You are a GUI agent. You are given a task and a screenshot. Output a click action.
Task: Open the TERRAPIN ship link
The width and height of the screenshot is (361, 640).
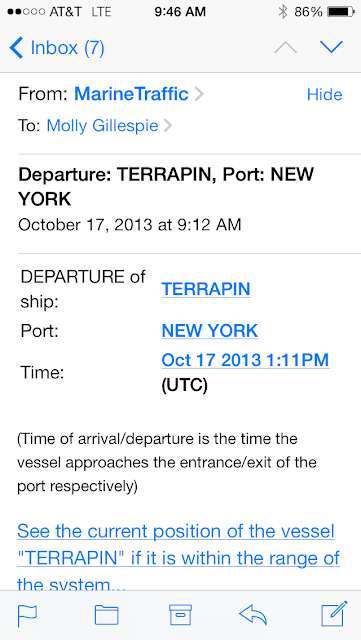pos(206,289)
